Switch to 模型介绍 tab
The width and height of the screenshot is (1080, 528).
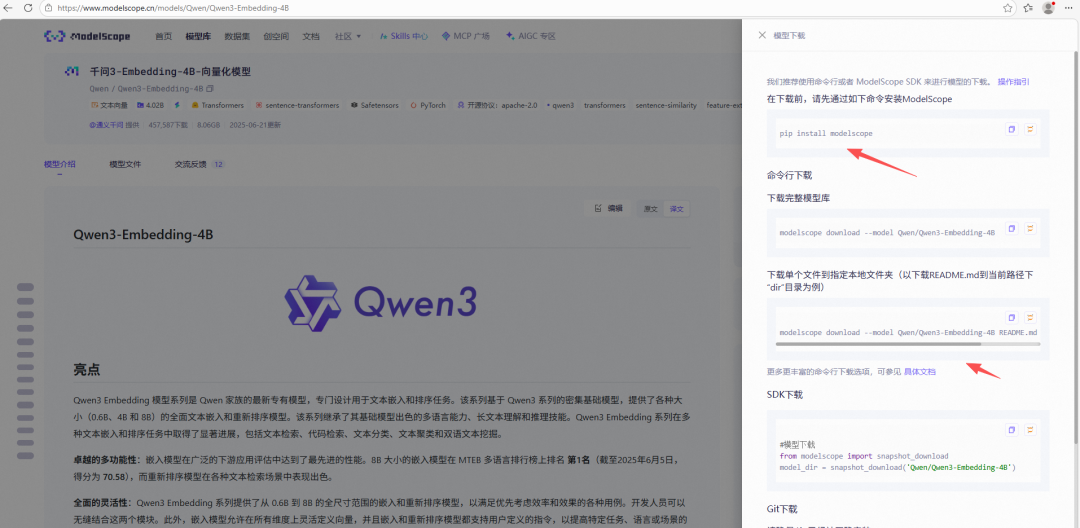60,165
